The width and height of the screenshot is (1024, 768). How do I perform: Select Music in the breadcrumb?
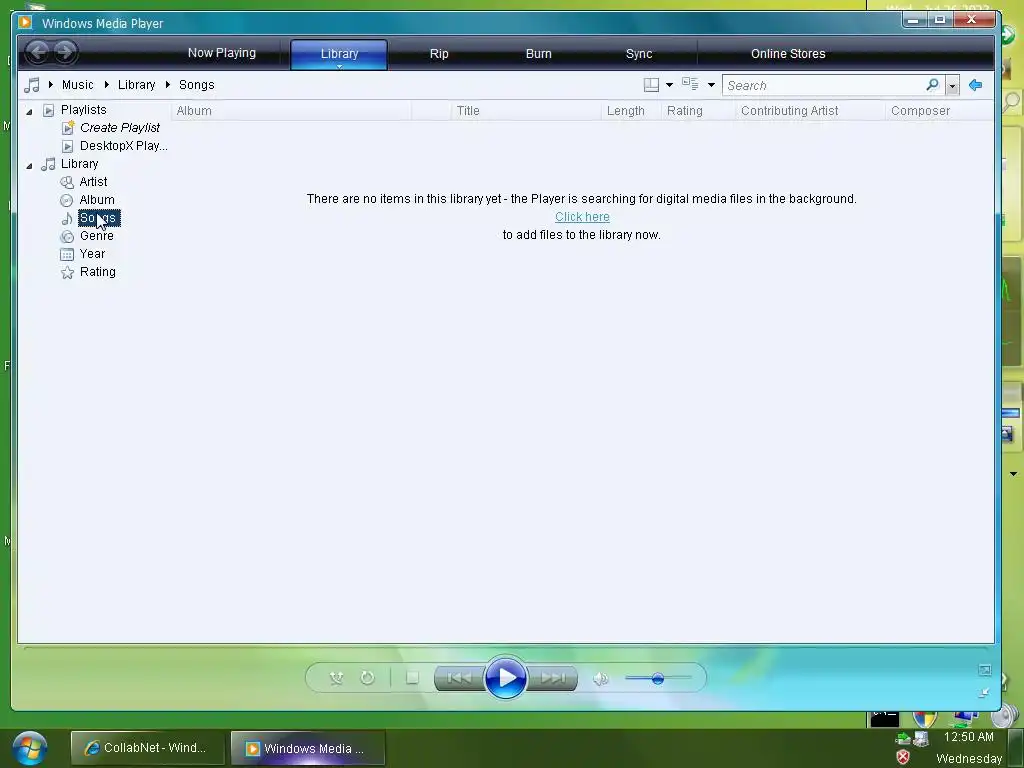78,85
